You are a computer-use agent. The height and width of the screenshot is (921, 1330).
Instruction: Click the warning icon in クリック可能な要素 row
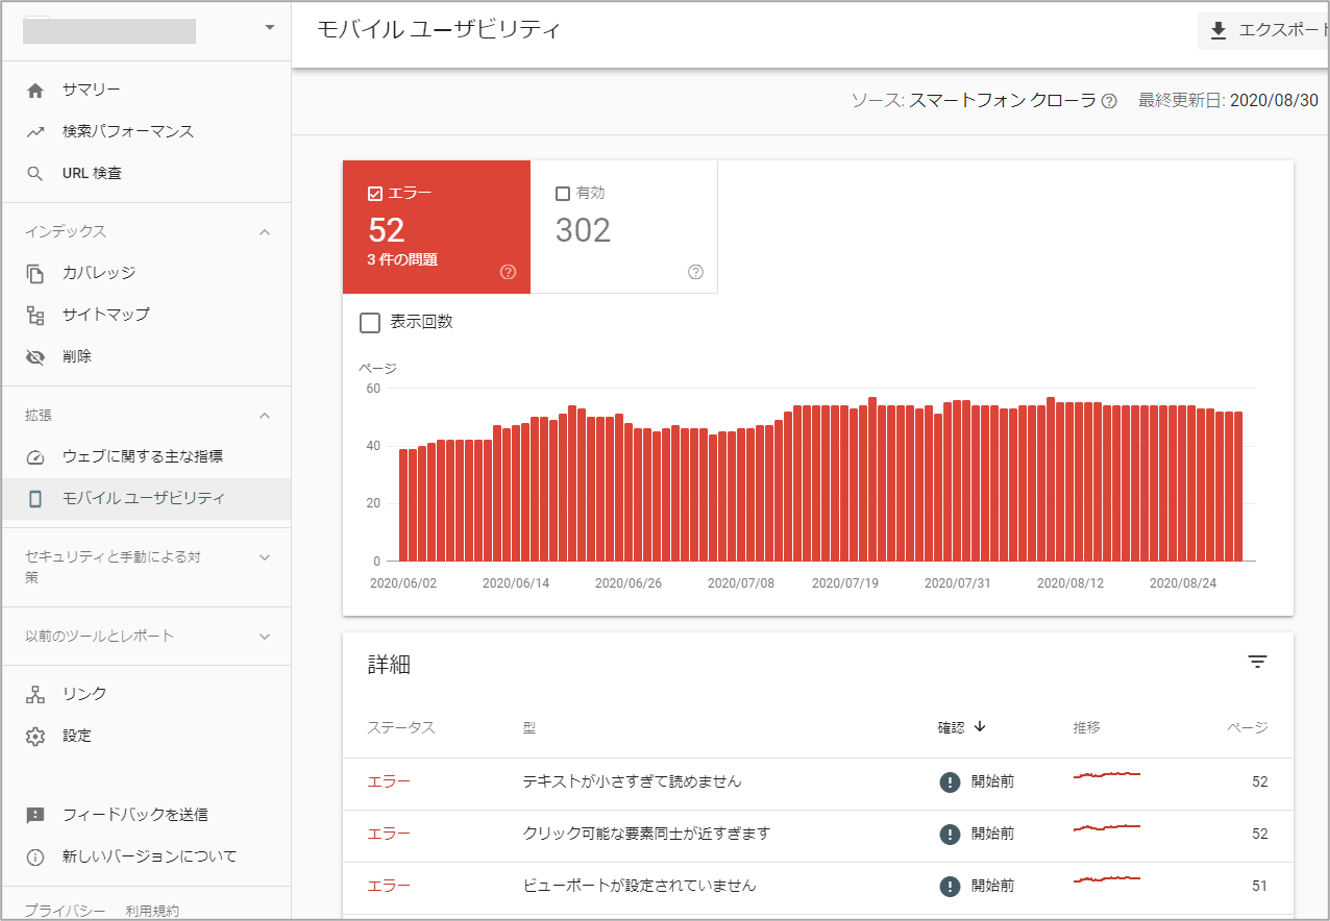[x=950, y=834]
